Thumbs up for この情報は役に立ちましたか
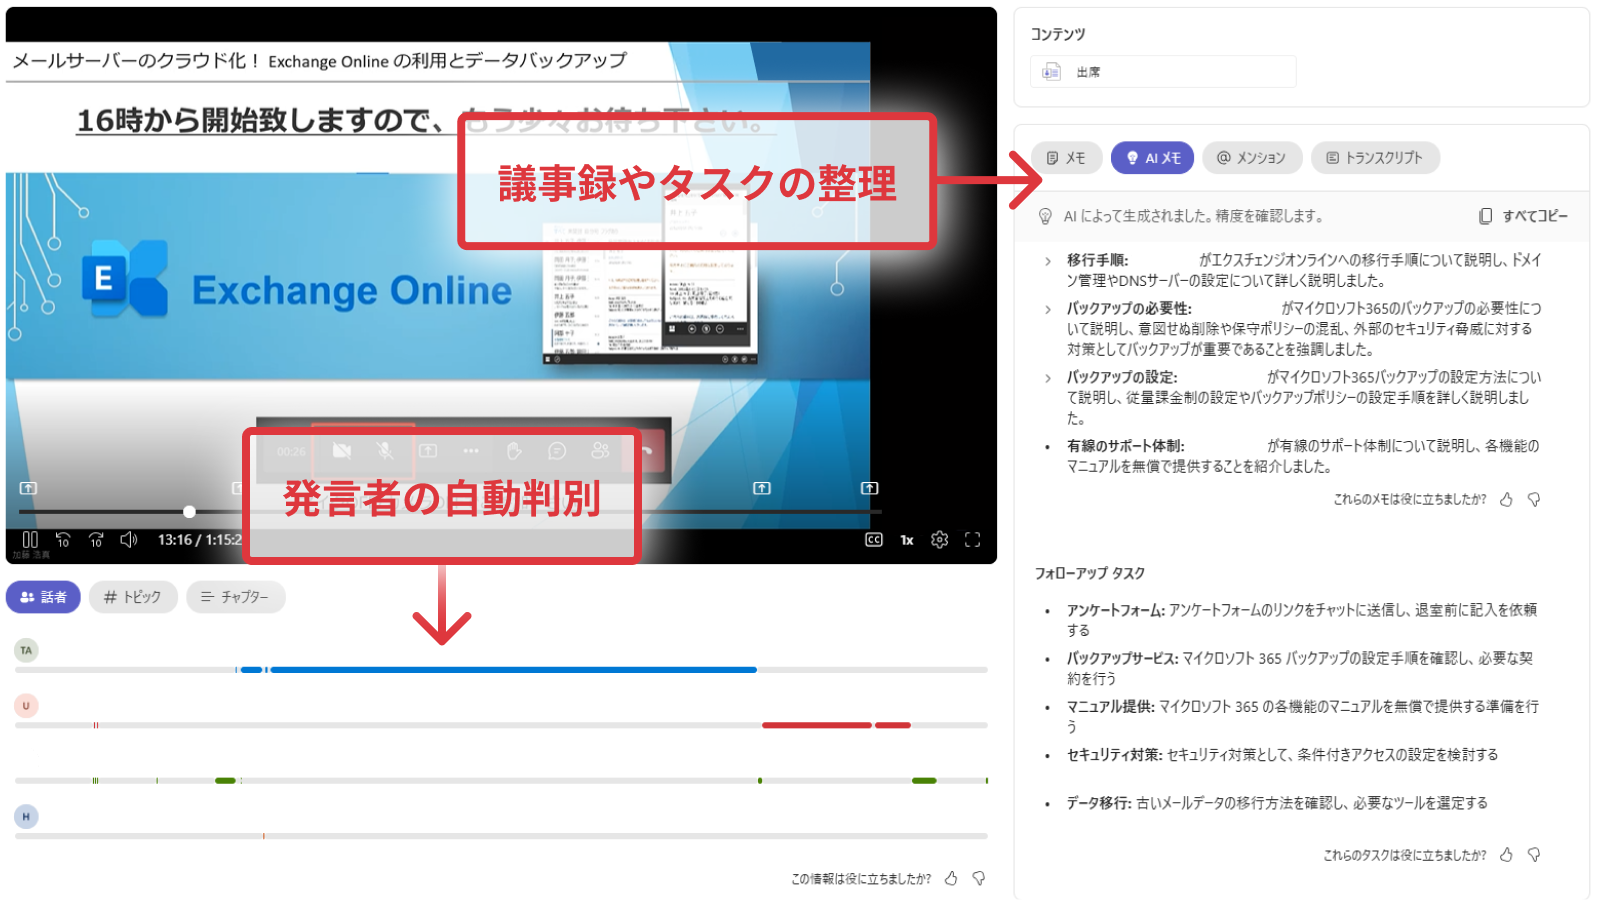This screenshot has width=1600, height=900. [x=951, y=878]
